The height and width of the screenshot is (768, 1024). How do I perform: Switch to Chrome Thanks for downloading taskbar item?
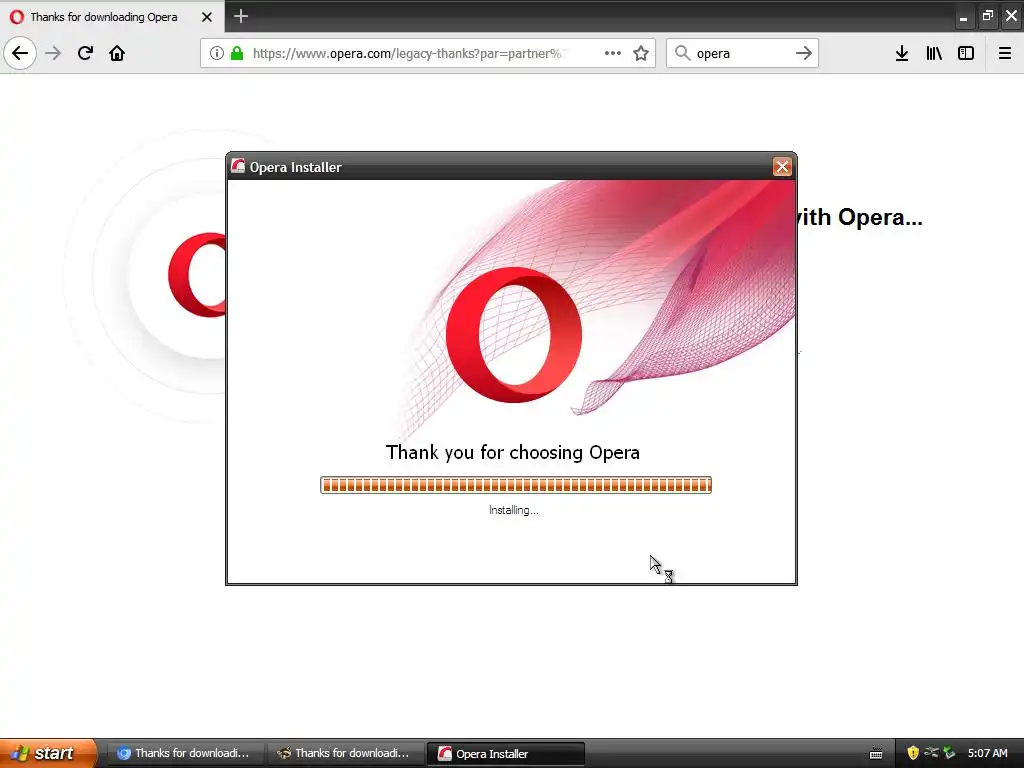(184, 754)
